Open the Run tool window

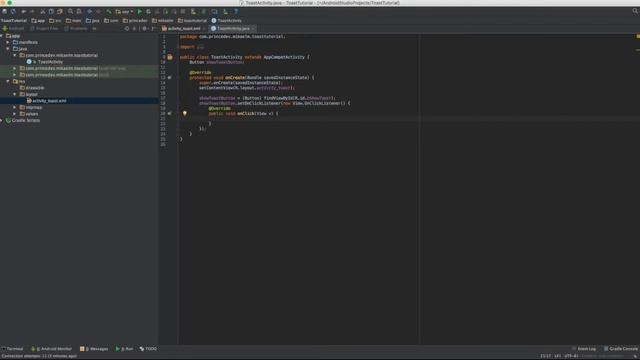(x=124, y=349)
